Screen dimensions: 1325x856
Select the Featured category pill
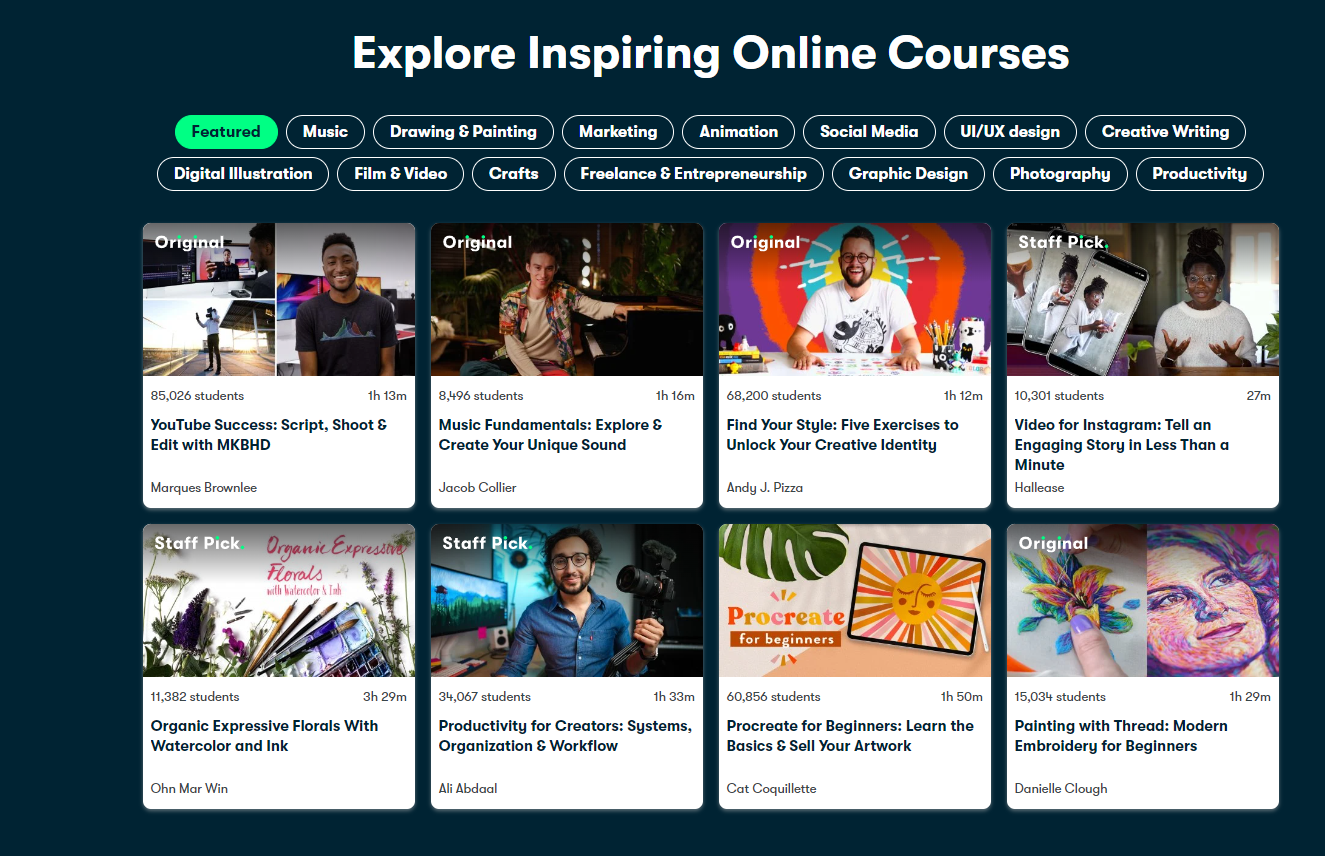226,132
